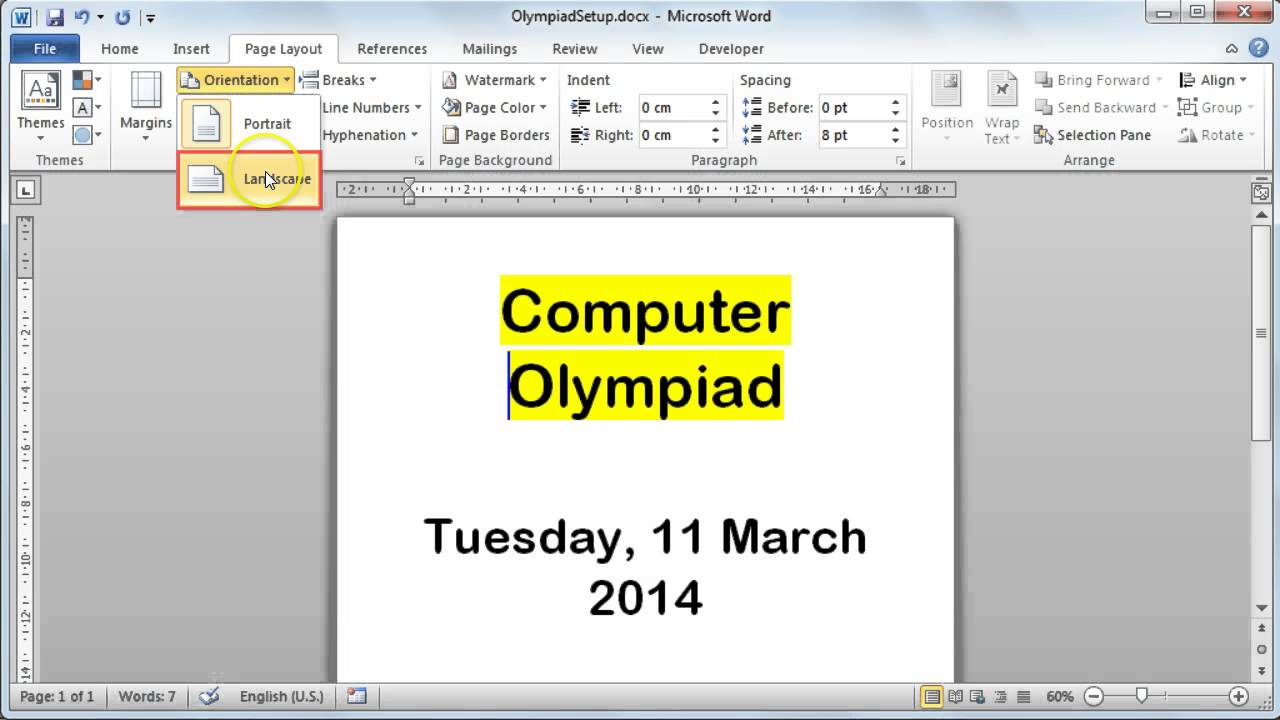Open the Hyphenation dropdown
Image resolution: width=1280 pixels, height=720 pixels.
point(370,135)
